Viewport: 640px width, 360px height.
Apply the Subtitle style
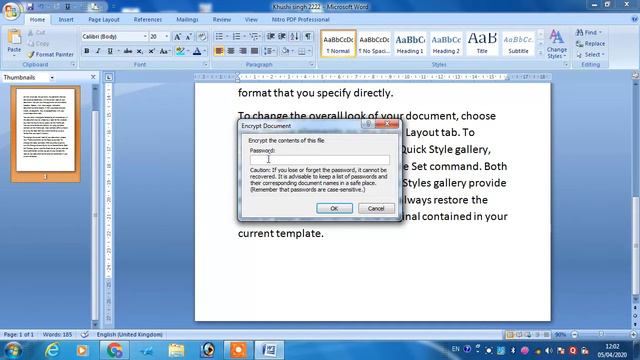[518, 44]
